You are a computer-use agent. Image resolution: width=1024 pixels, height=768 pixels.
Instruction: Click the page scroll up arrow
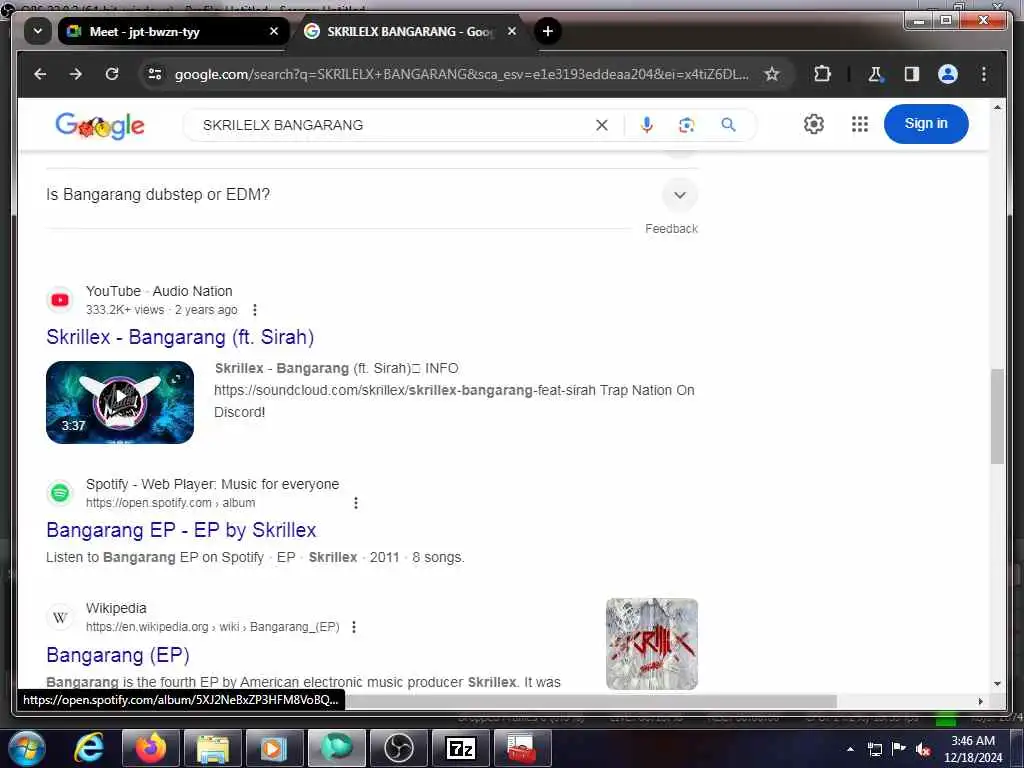[997, 106]
